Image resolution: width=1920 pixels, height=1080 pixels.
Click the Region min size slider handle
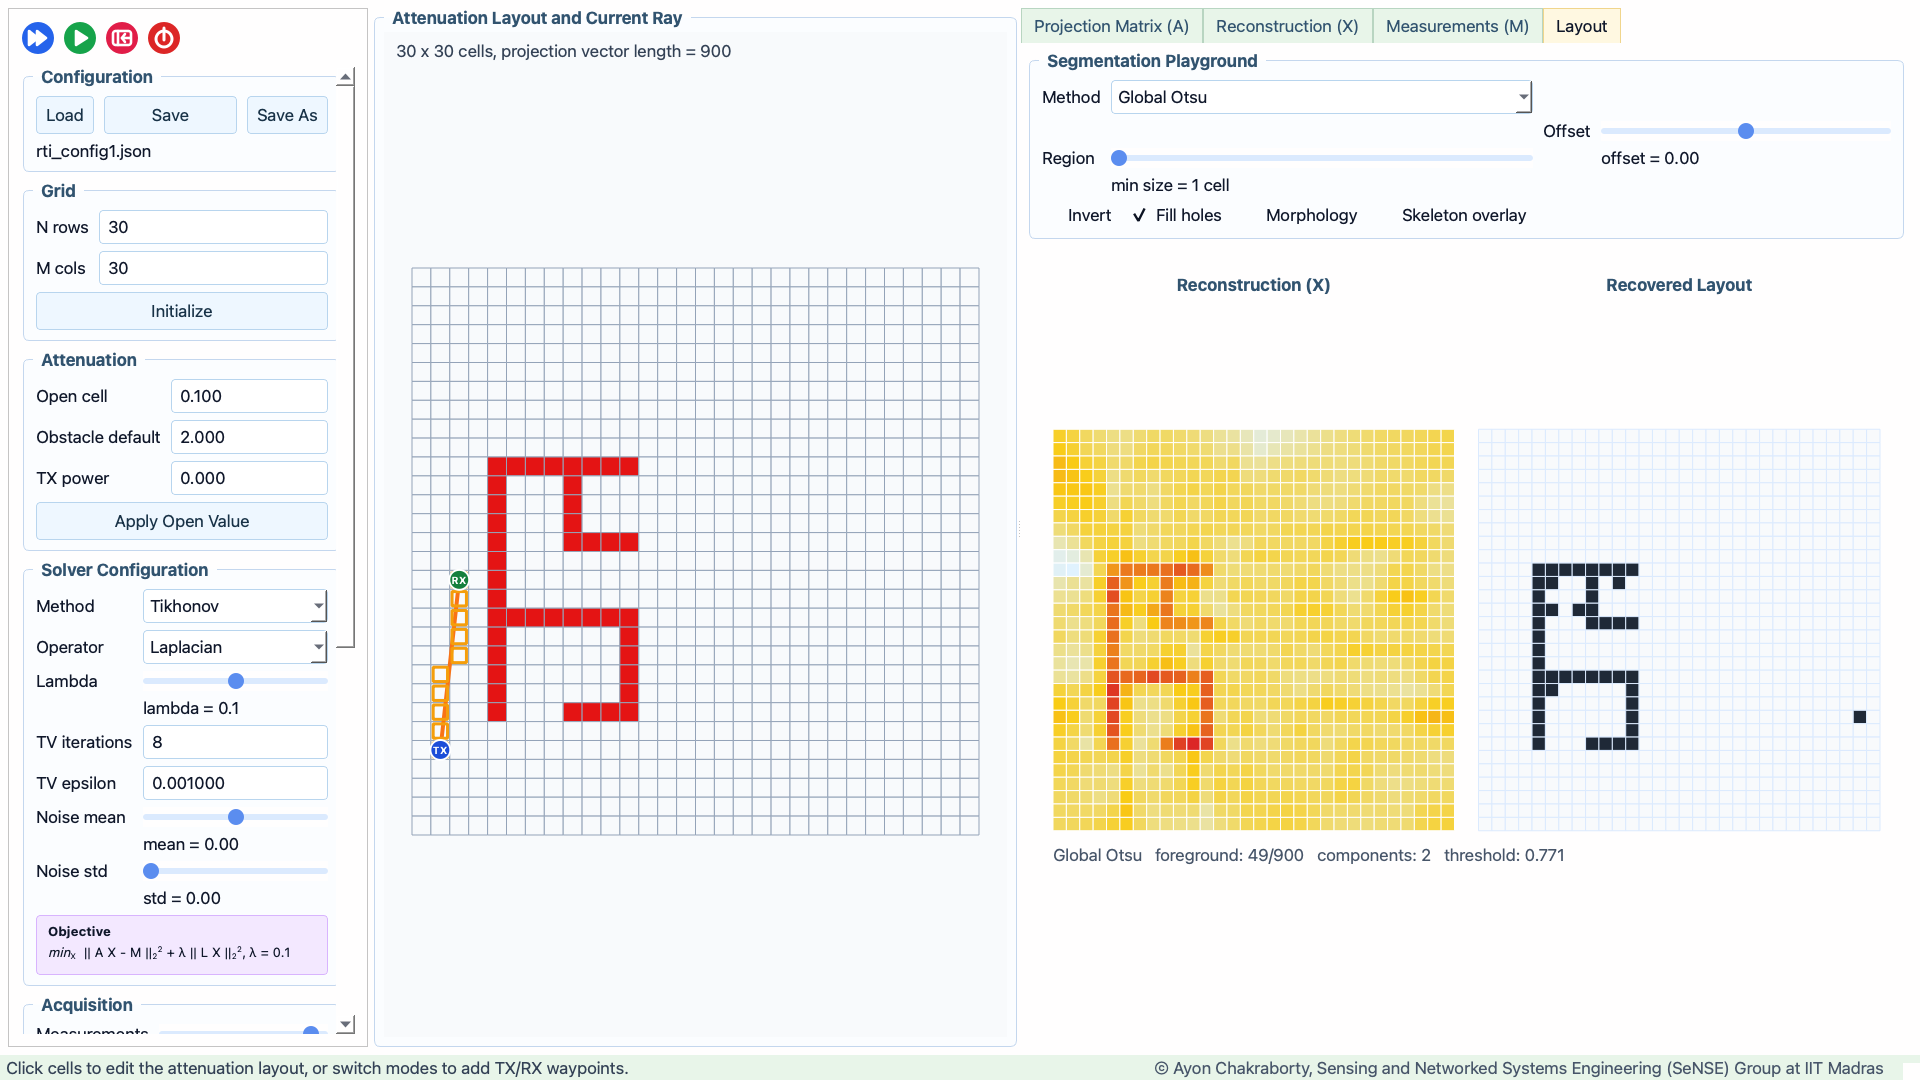pos(1119,158)
